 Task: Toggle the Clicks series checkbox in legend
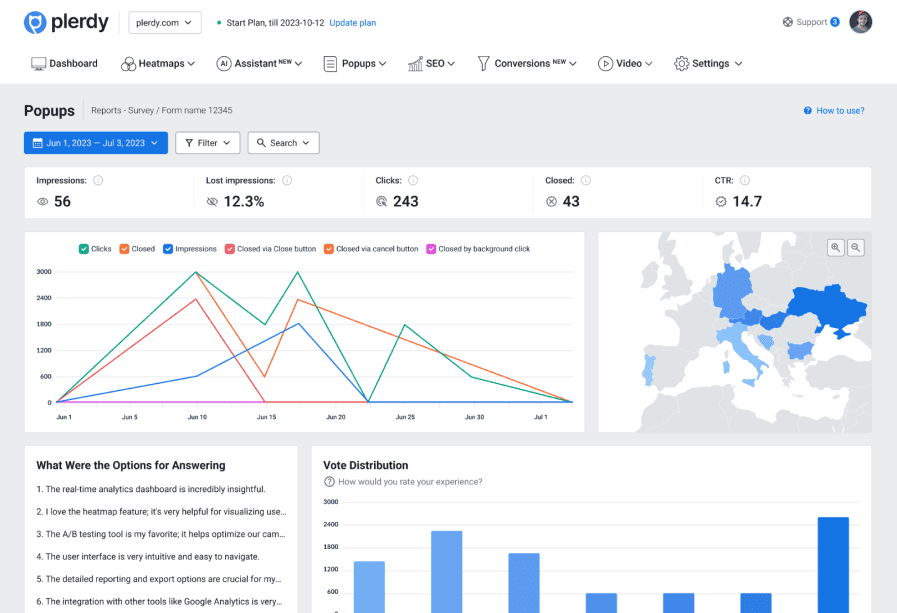pyautogui.click(x=84, y=249)
